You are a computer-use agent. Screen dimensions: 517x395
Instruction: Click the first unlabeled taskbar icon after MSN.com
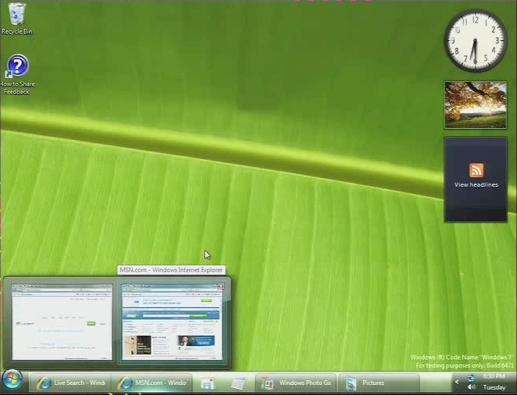point(208,383)
